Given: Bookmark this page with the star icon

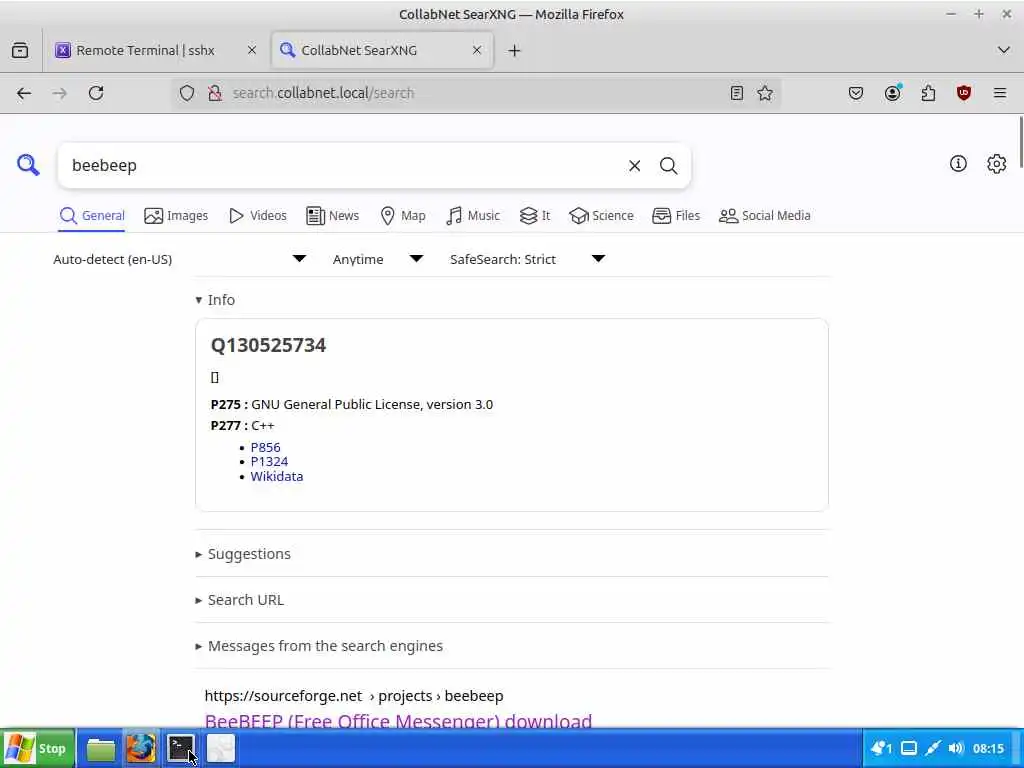Looking at the screenshot, I should [x=765, y=93].
